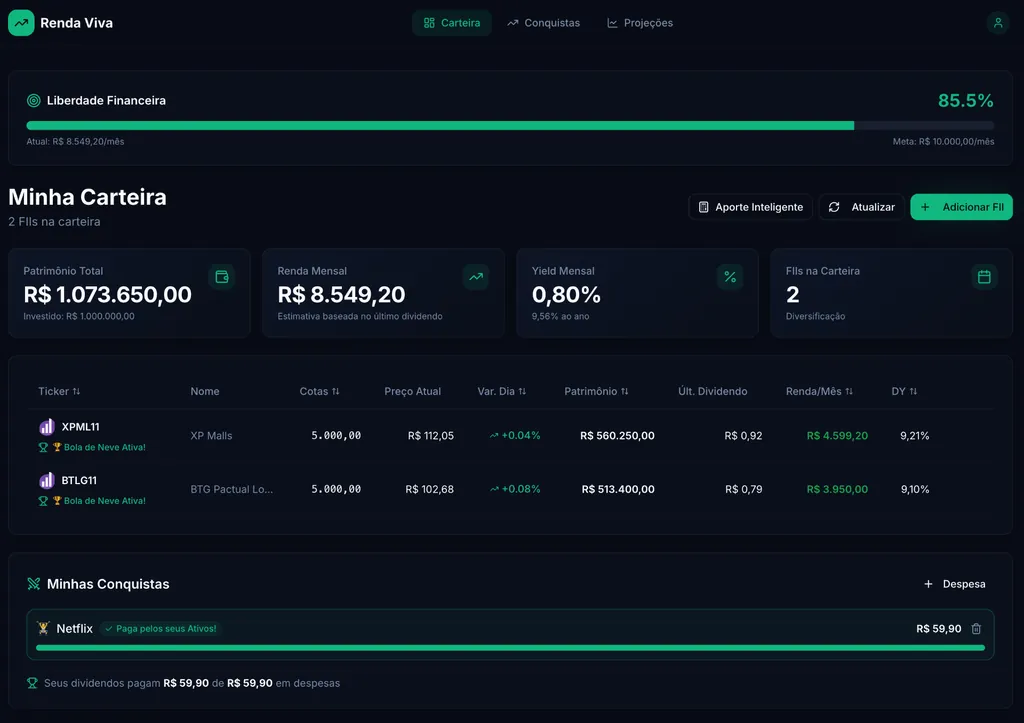Image resolution: width=1024 pixels, height=723 pixels.
Task: Open Aporte Inteligente
Action: click(x=750, y=207)
